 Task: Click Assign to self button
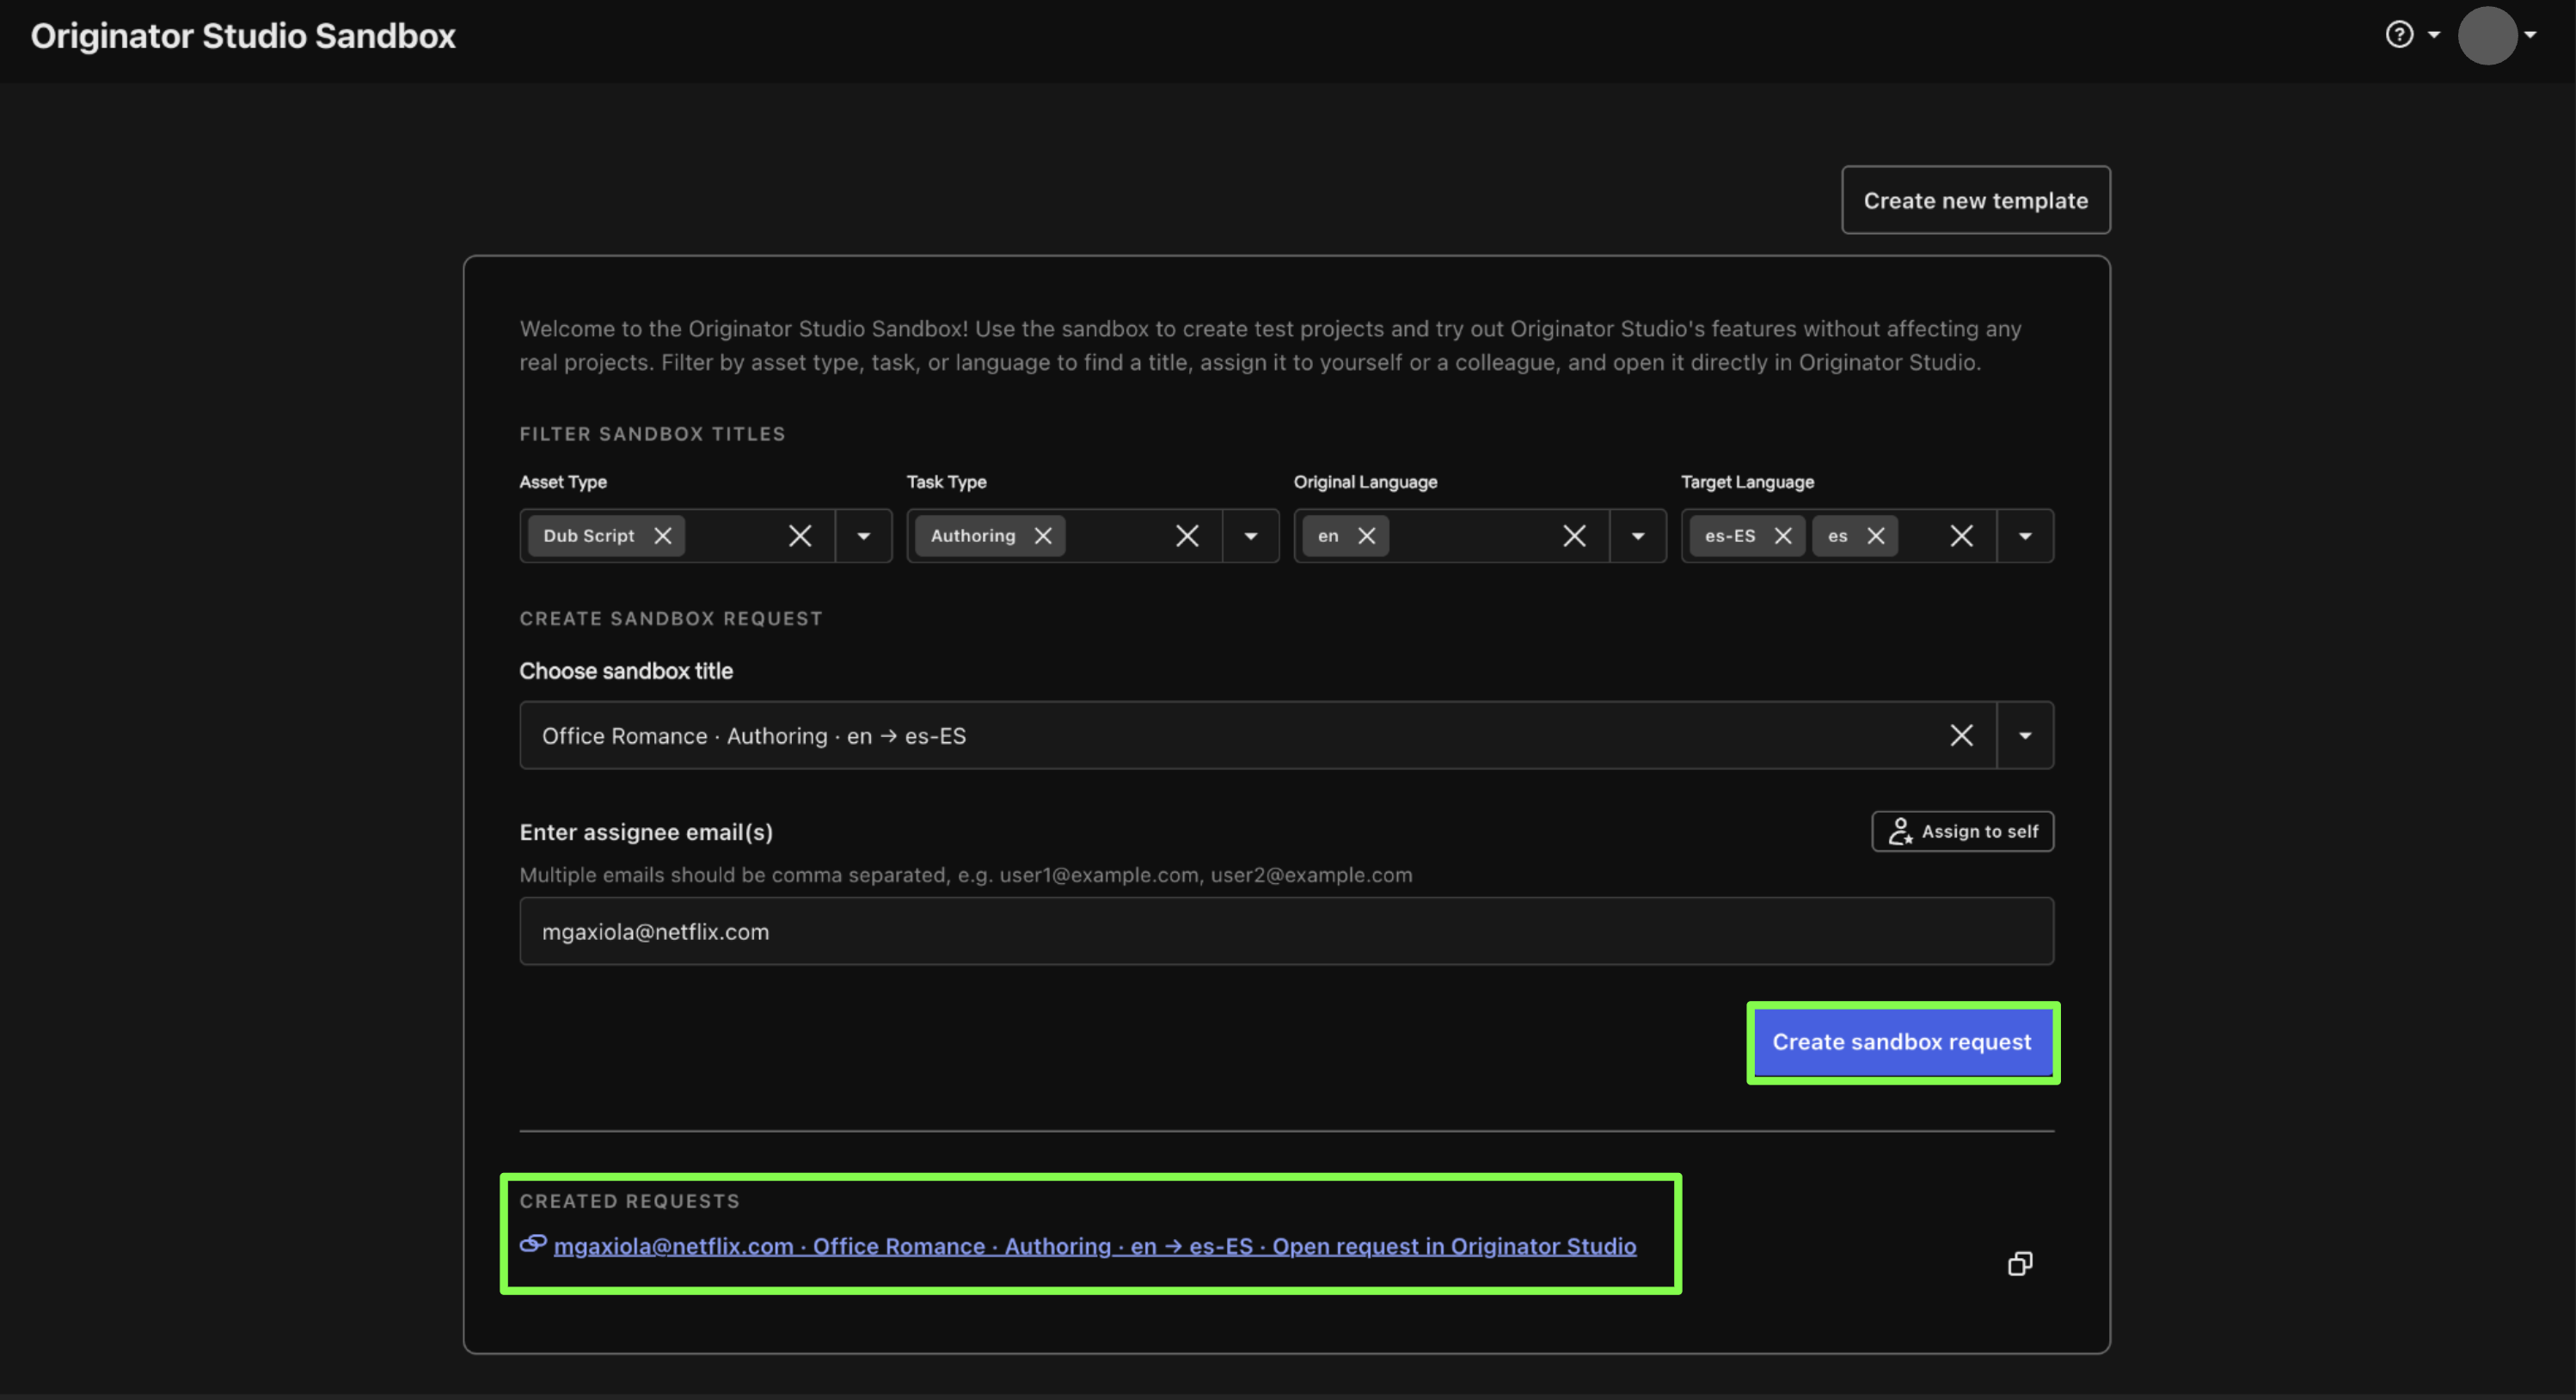tap(1963, 832)
